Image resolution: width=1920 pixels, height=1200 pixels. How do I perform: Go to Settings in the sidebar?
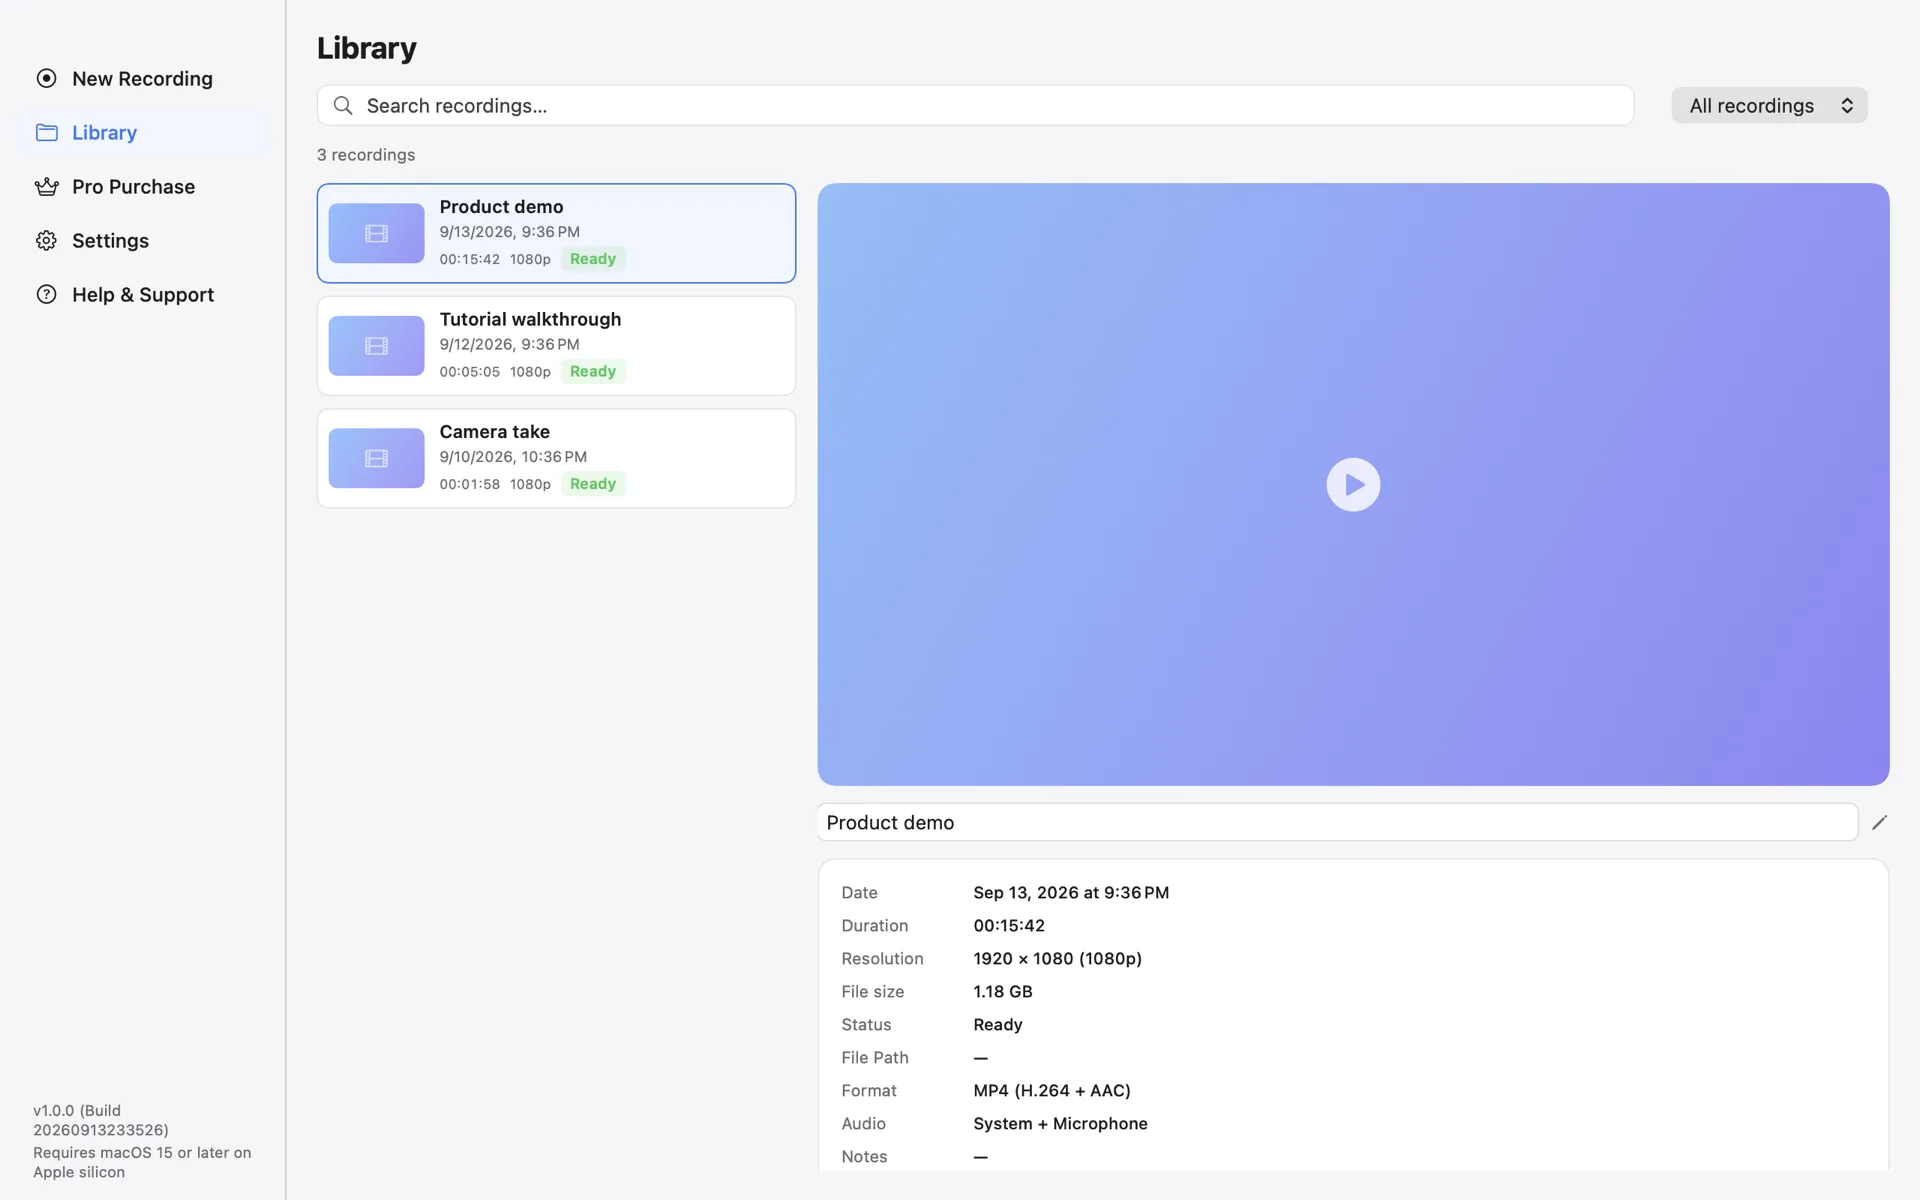tap(142, 240)
